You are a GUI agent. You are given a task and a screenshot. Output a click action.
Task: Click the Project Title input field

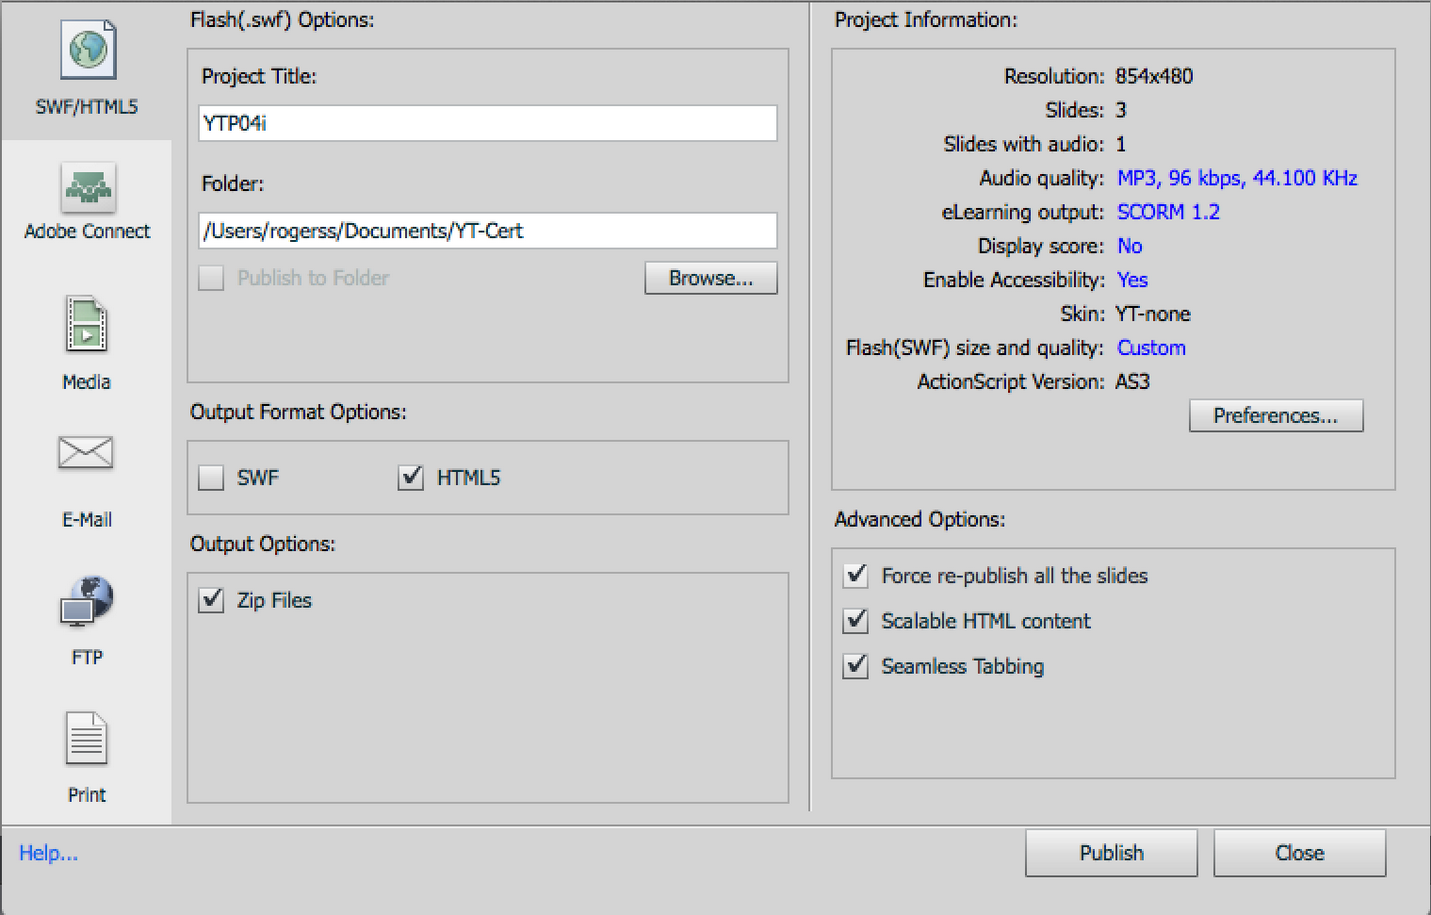point(488,123)
